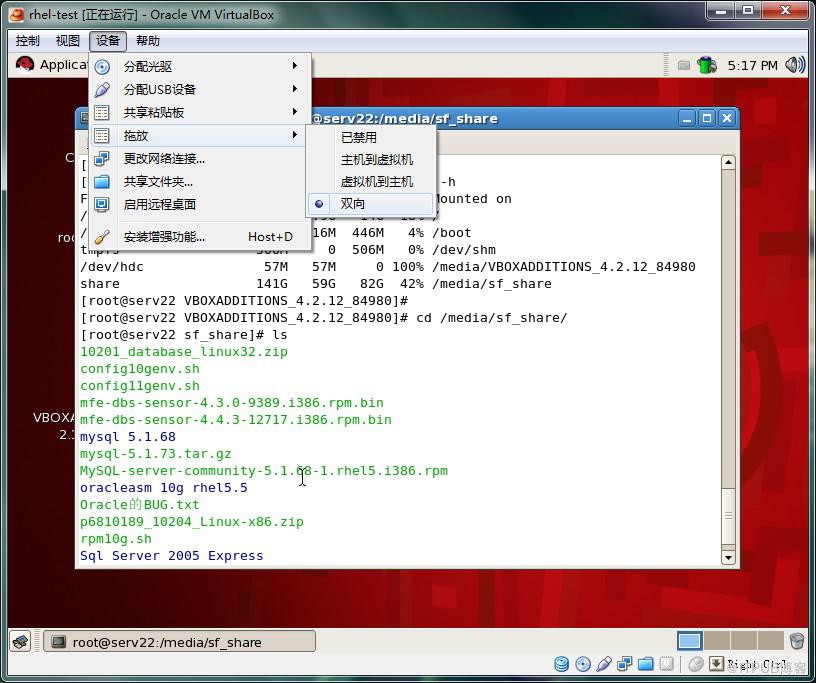Click the guest volume speaker icon
816x683 pixels.
coord(795,65)
